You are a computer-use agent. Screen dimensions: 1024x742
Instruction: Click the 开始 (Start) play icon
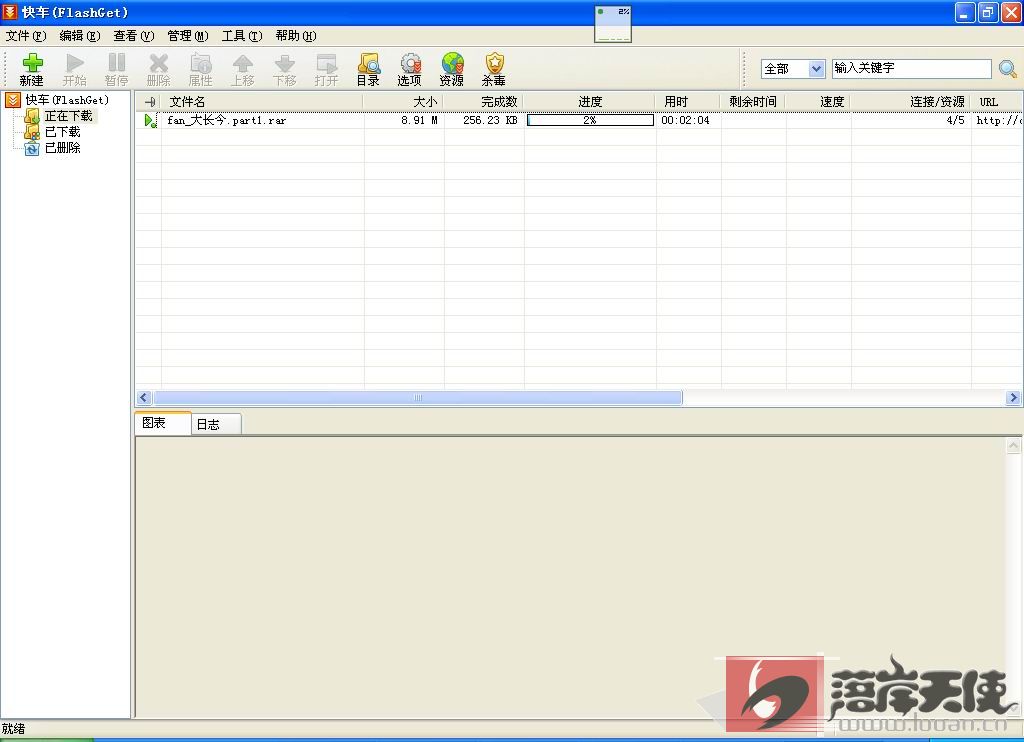coord(74,63)
